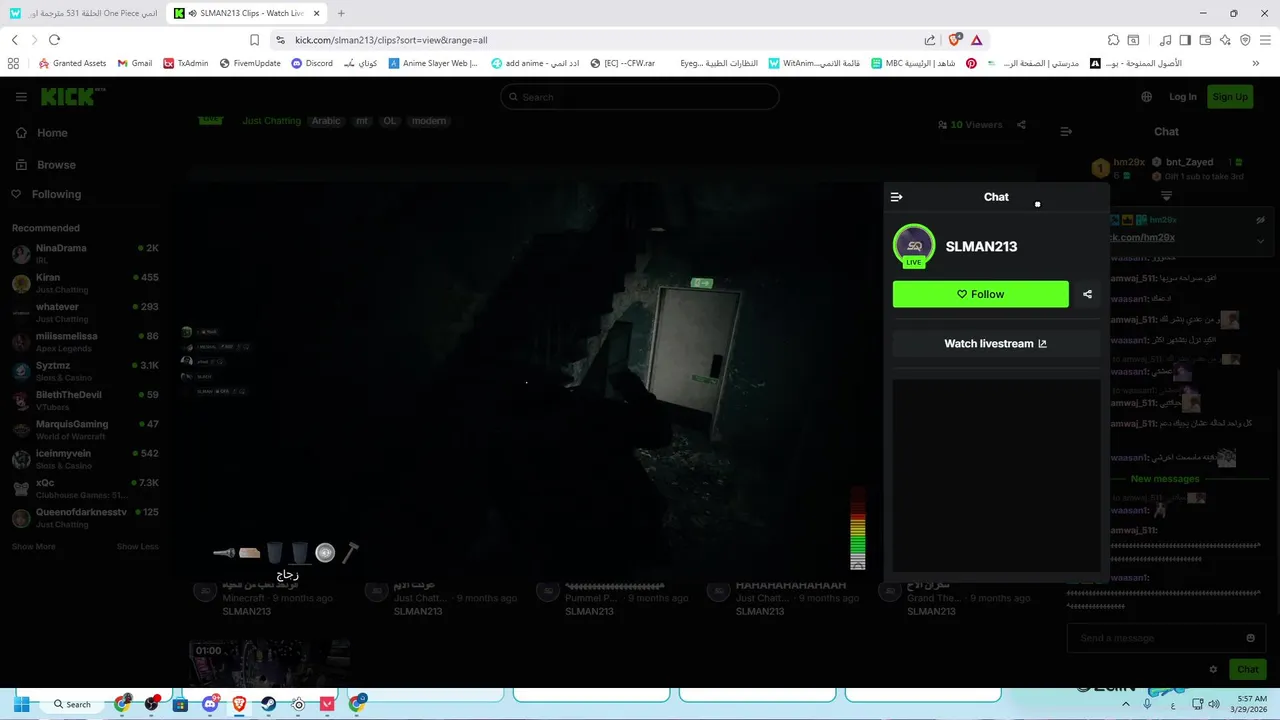This screenshot has height=720, width=1280.
Task: Open SLMAN213's live avatar
Action: (x=914, y=246)
